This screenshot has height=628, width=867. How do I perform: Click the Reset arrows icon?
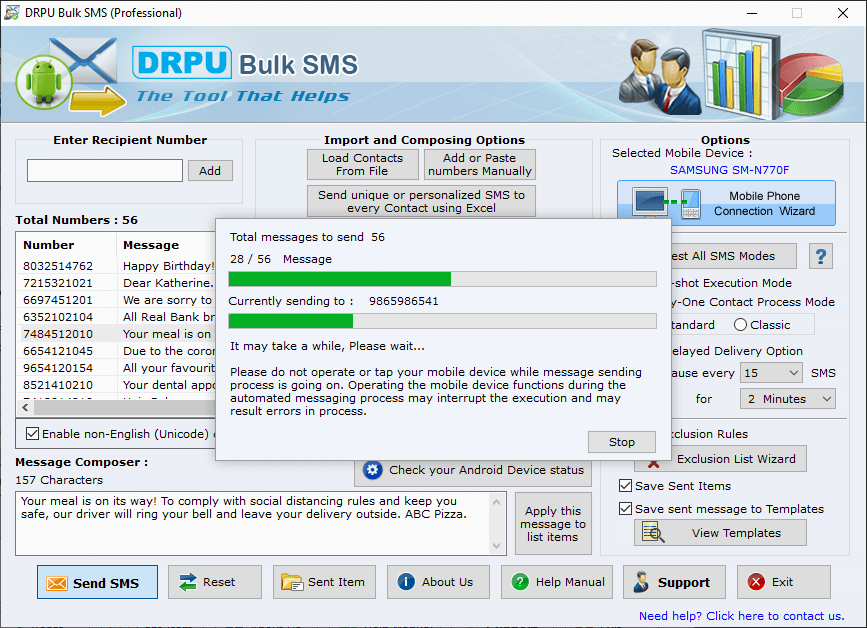tap(188, 582)
